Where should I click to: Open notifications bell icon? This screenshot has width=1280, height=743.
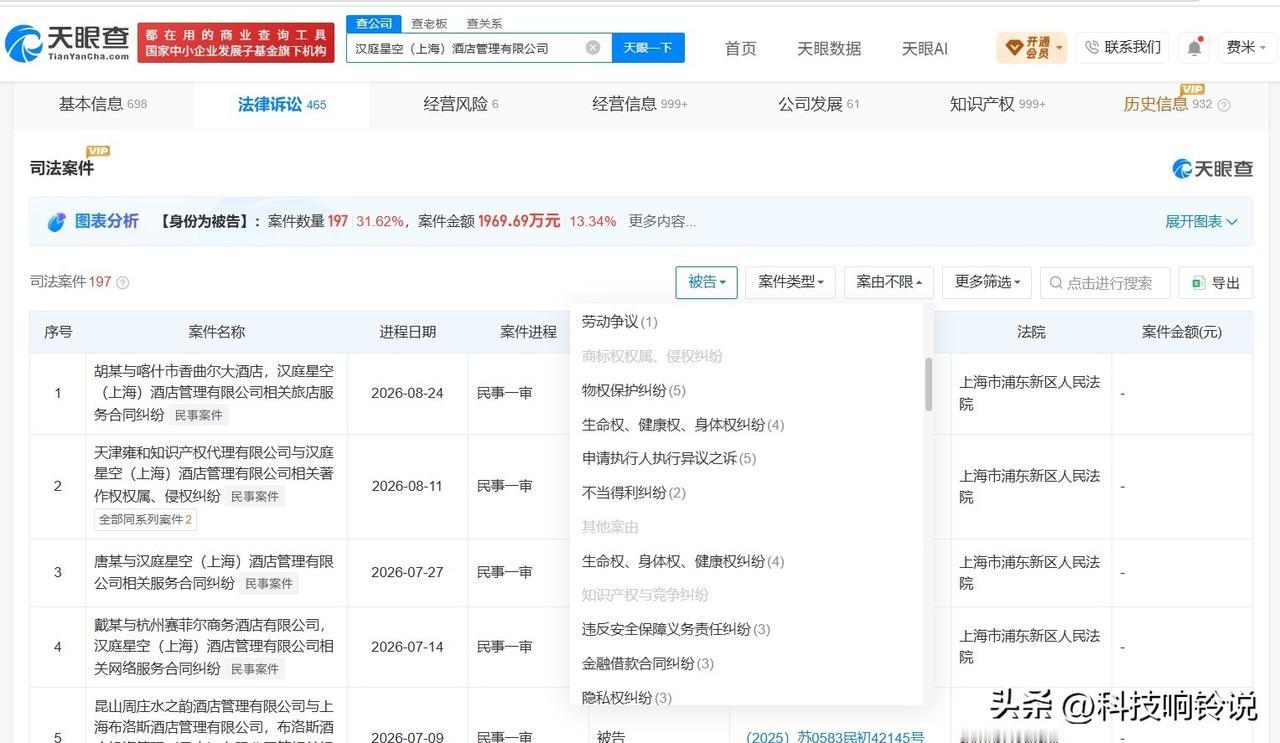click(1194, 47)
